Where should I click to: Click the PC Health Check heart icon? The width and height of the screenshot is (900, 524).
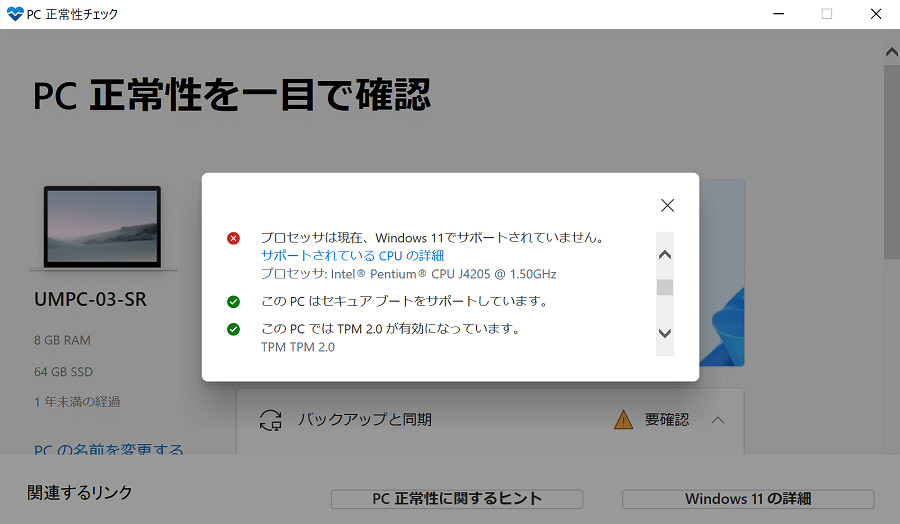point(14,14)
